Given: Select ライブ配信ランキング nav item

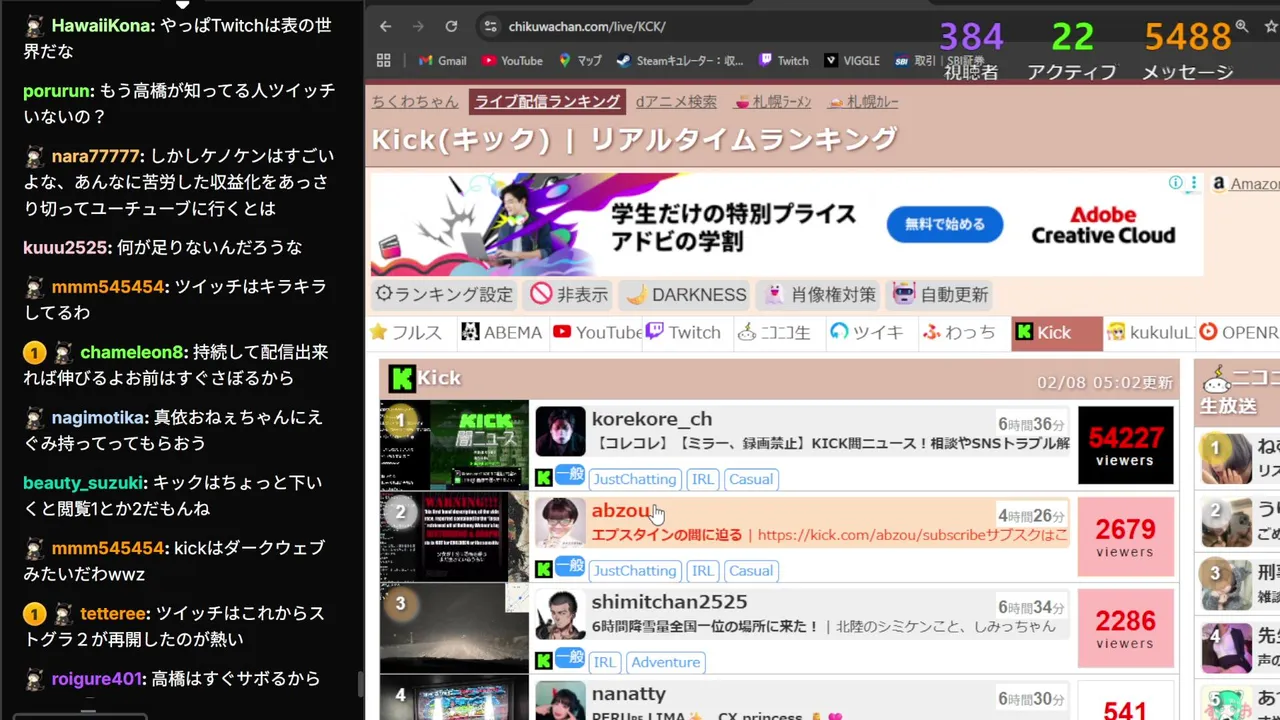Looking at the screenshot, I should (547, 101).
